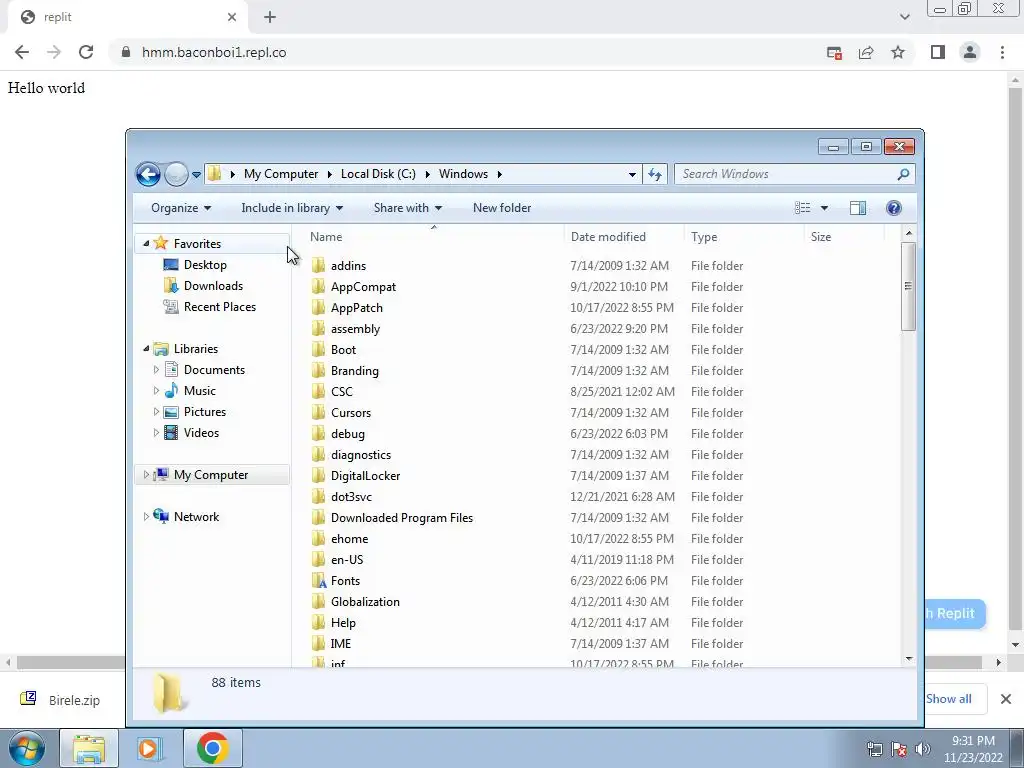This screenshot has width=1024, height=768.
Task: Click the magnifier icon in Search Windows box
Action: [903, 174]
